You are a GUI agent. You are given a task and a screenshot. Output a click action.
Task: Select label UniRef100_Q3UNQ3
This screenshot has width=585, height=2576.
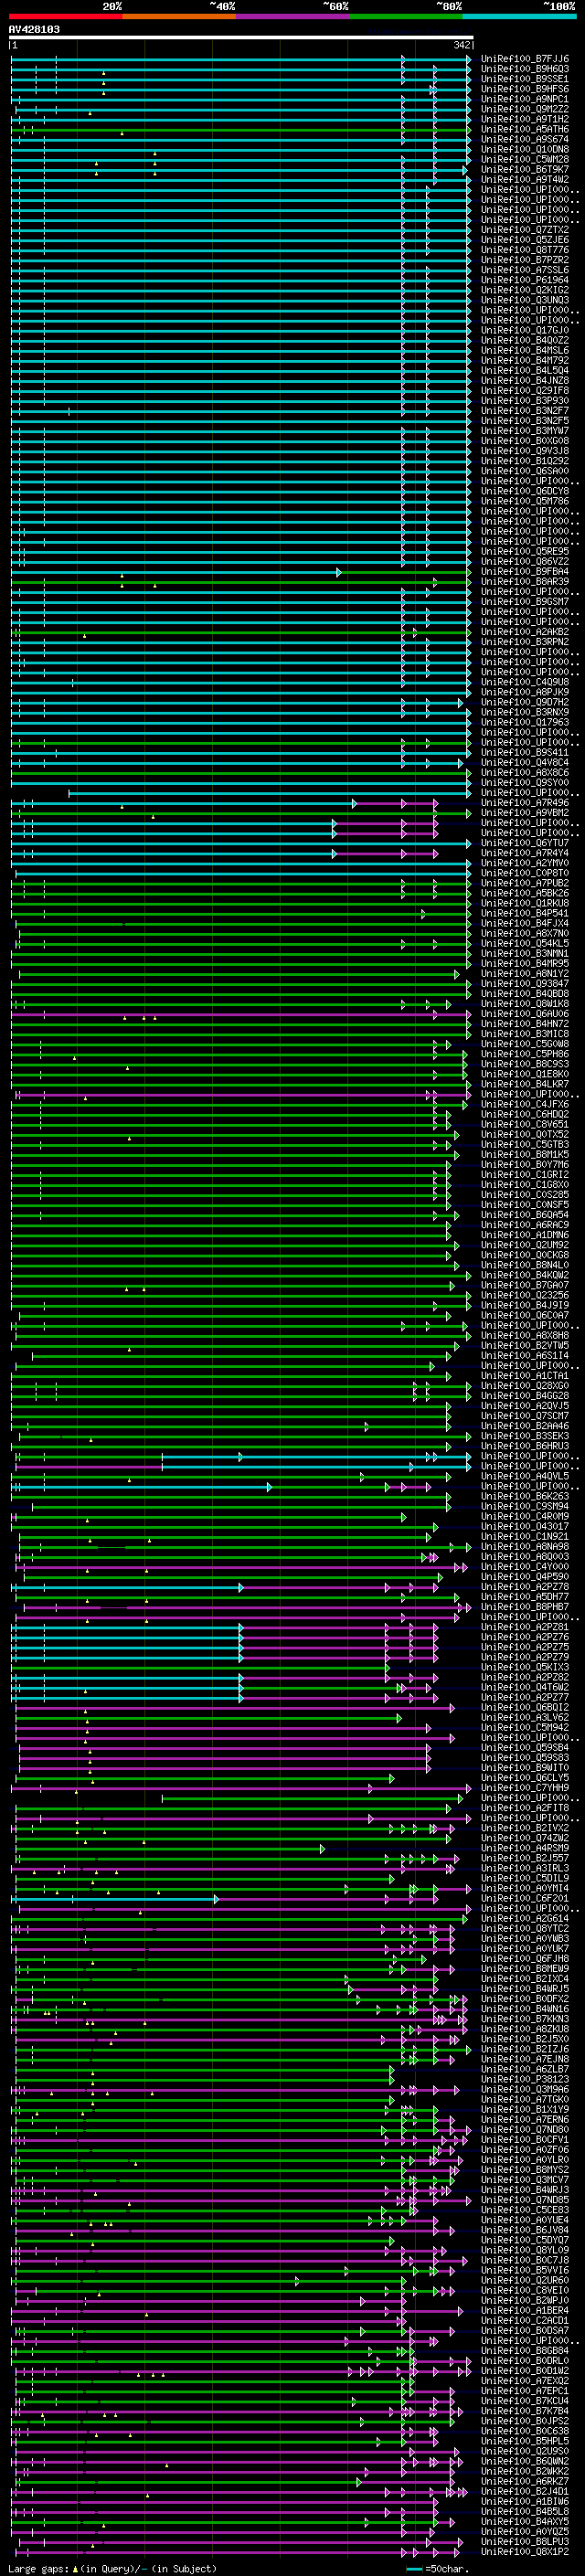[x=525, y=300]
